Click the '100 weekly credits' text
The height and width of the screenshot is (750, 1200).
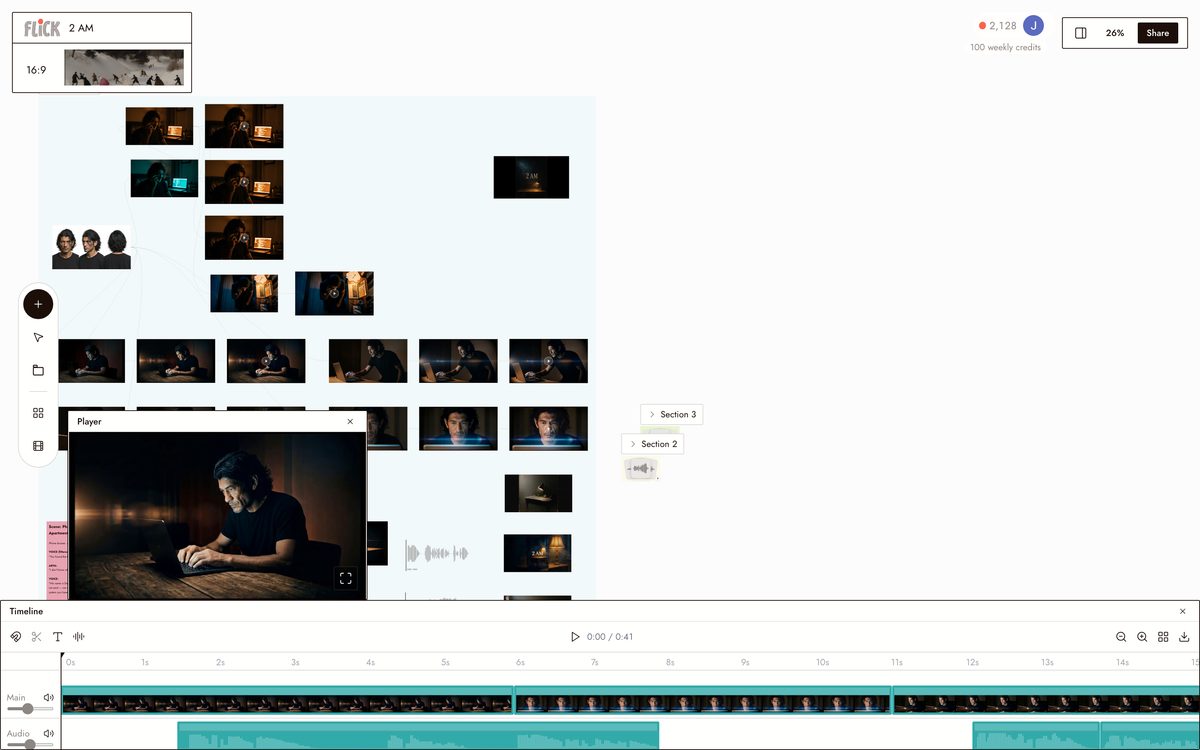click(x=1005, y=47)
